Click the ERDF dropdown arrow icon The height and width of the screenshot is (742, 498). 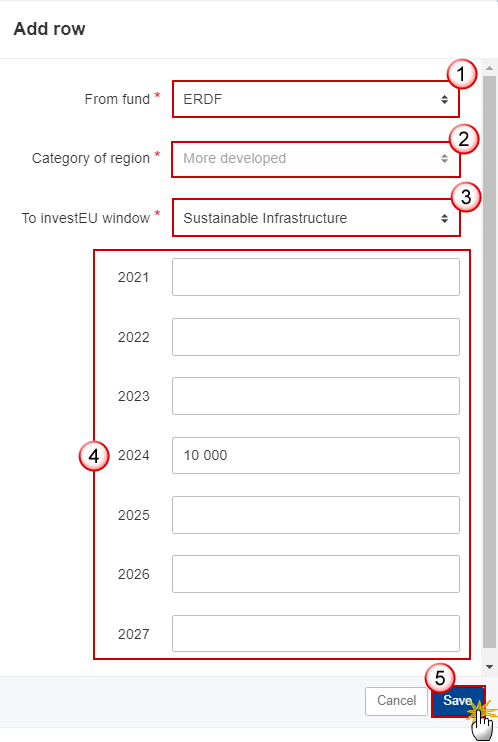(x=444, y=99)
